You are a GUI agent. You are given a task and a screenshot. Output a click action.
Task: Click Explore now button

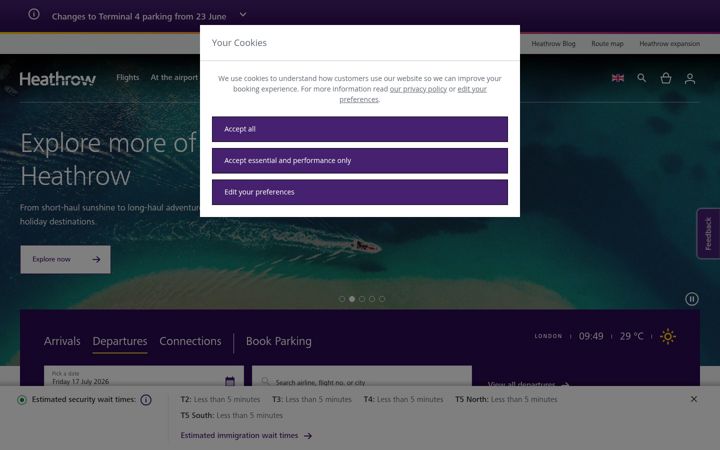[65, 259]
